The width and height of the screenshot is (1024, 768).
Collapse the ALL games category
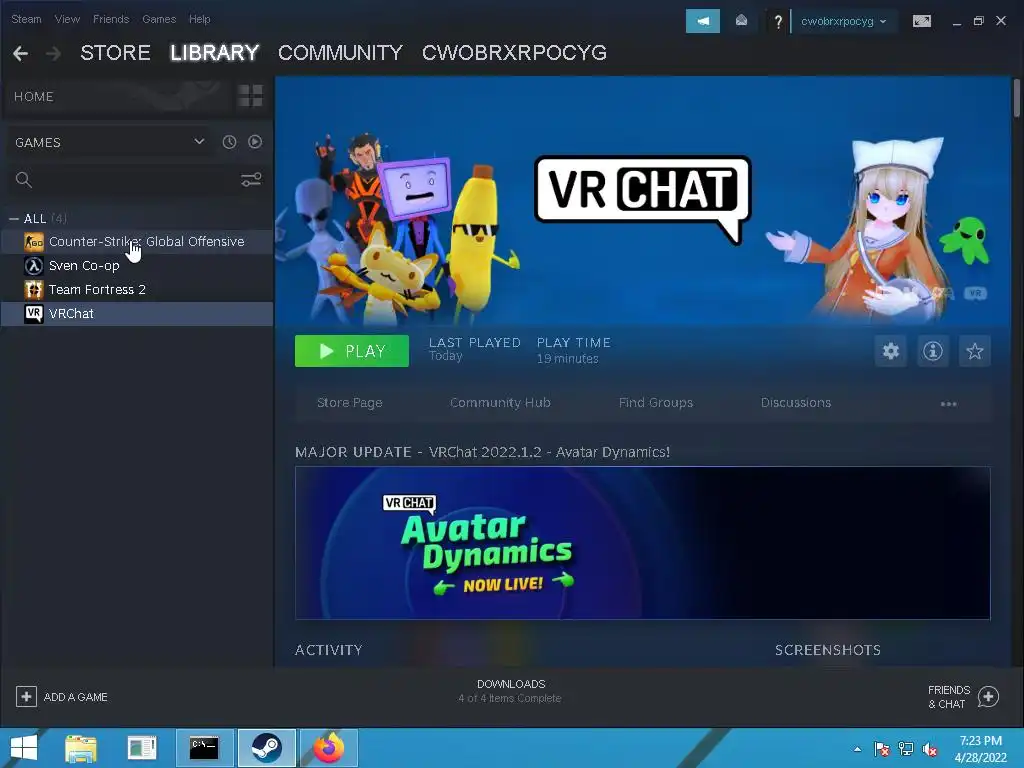(14, 219)
